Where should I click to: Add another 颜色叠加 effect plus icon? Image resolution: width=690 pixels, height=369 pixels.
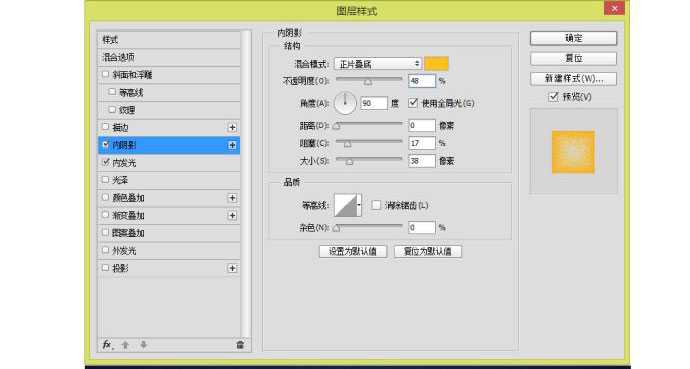(x=232, y=198)
